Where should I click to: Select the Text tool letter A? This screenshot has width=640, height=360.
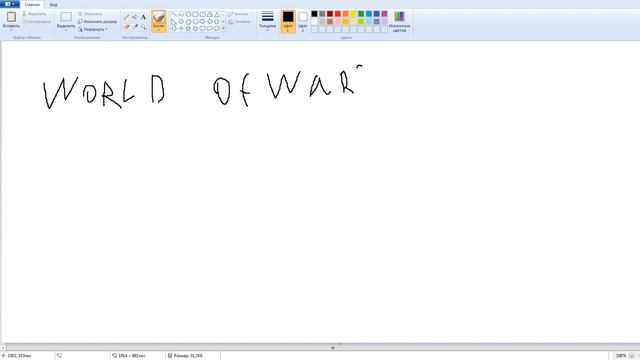tap(143, 17)
